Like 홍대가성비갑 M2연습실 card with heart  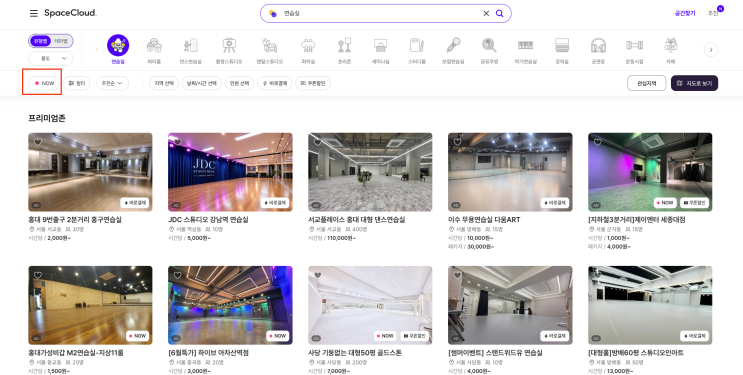[37, 275]
